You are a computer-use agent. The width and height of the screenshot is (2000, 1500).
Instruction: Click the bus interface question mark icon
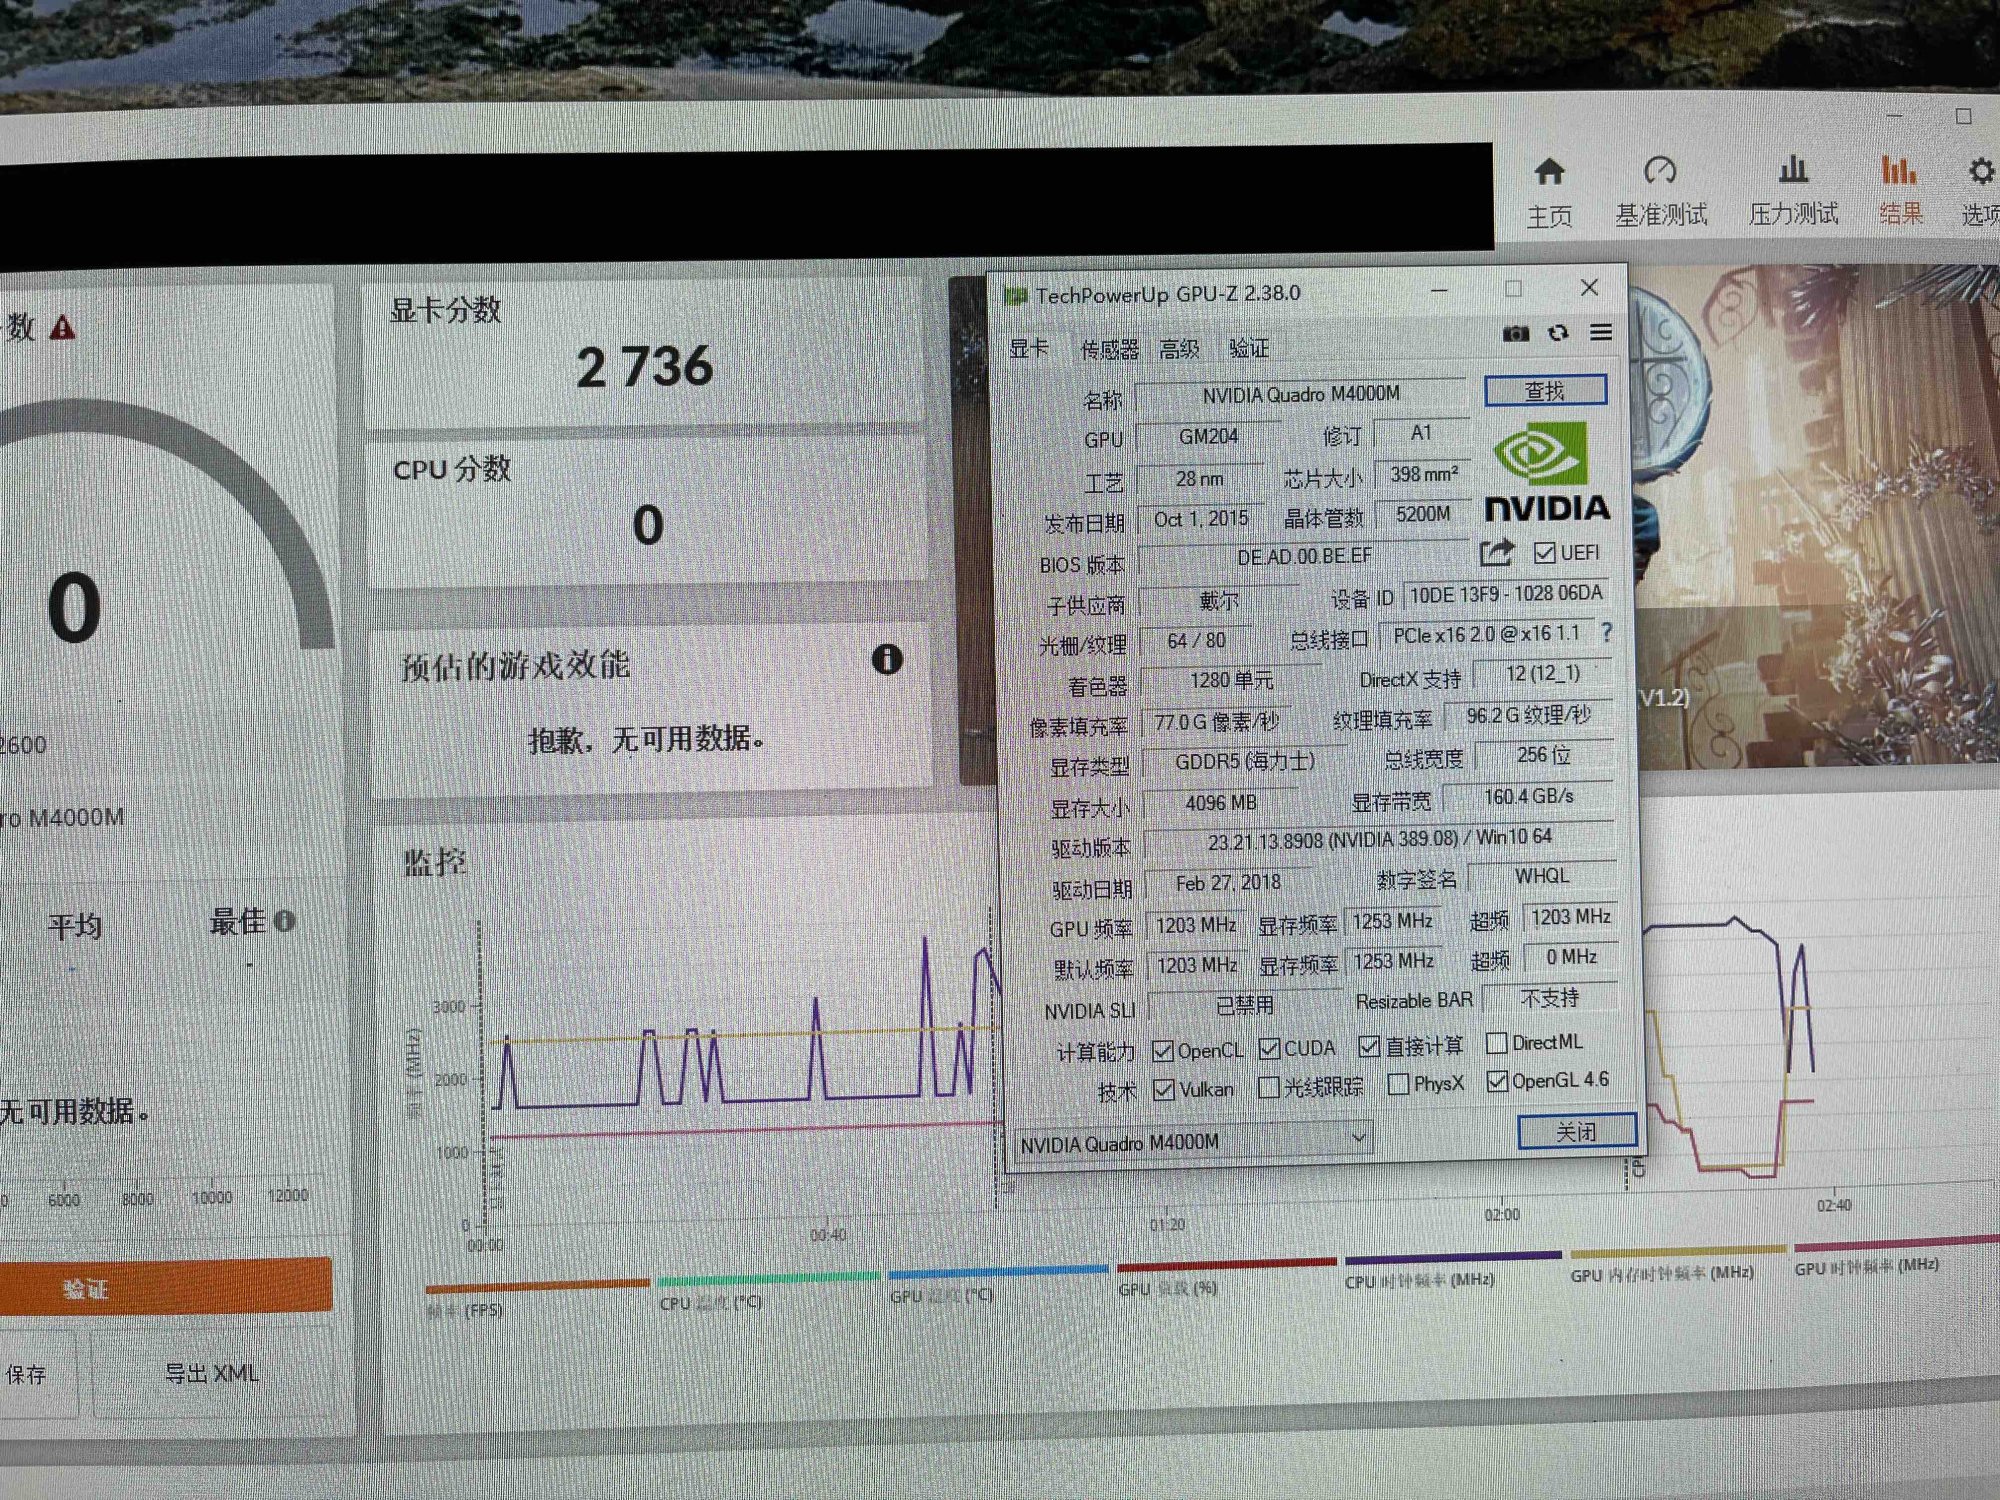[1606, 633]
